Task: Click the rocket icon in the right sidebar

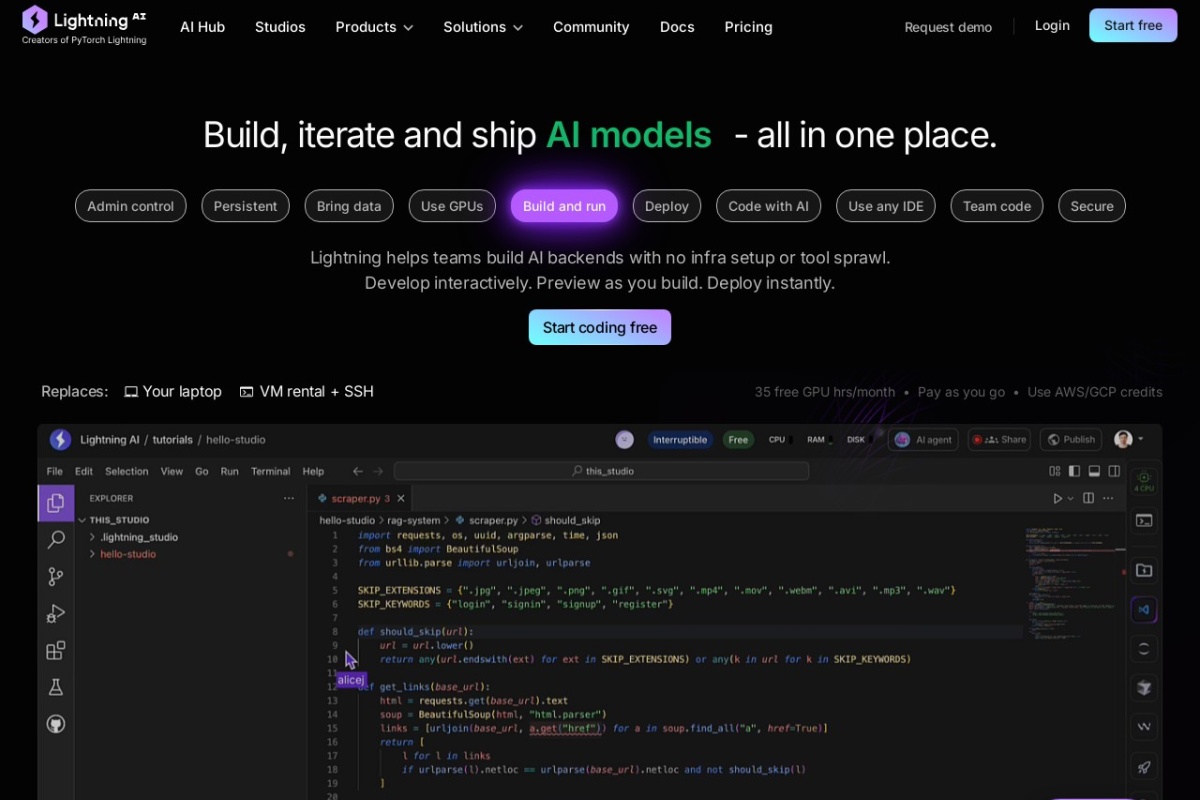Action: click(x=1144, y=767)
